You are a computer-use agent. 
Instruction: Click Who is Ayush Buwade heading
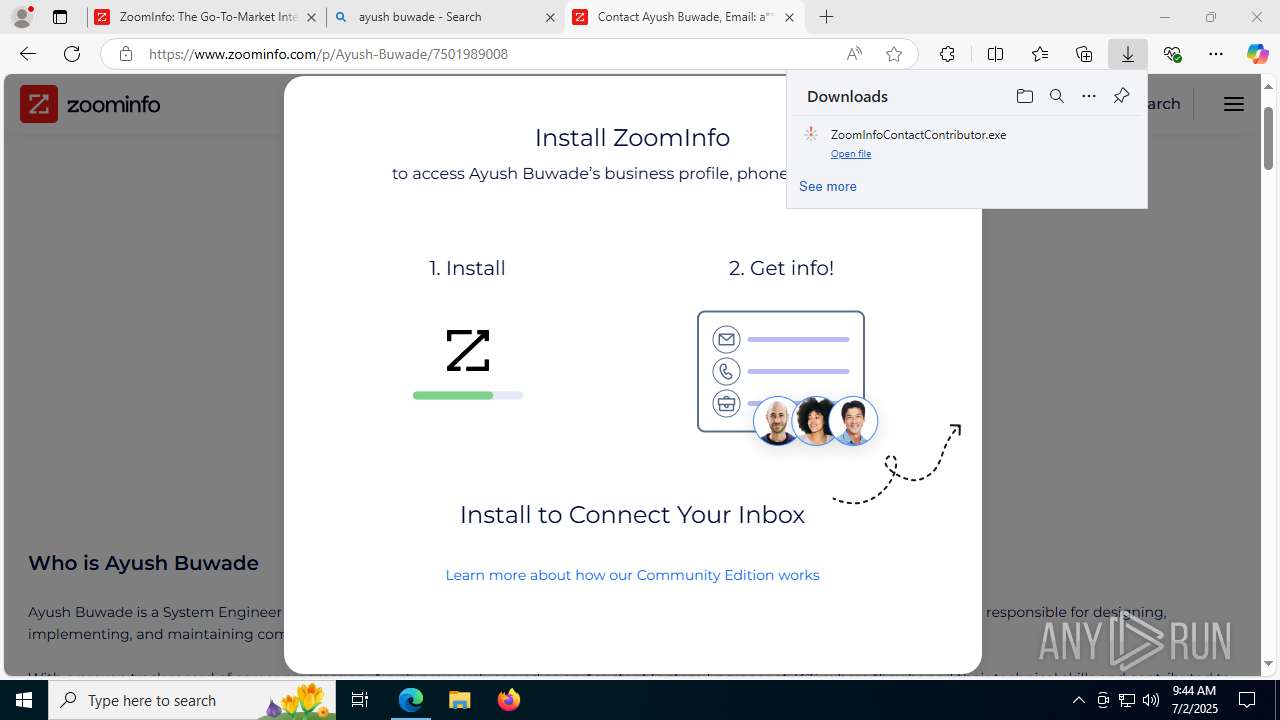[x=143, y=563]
